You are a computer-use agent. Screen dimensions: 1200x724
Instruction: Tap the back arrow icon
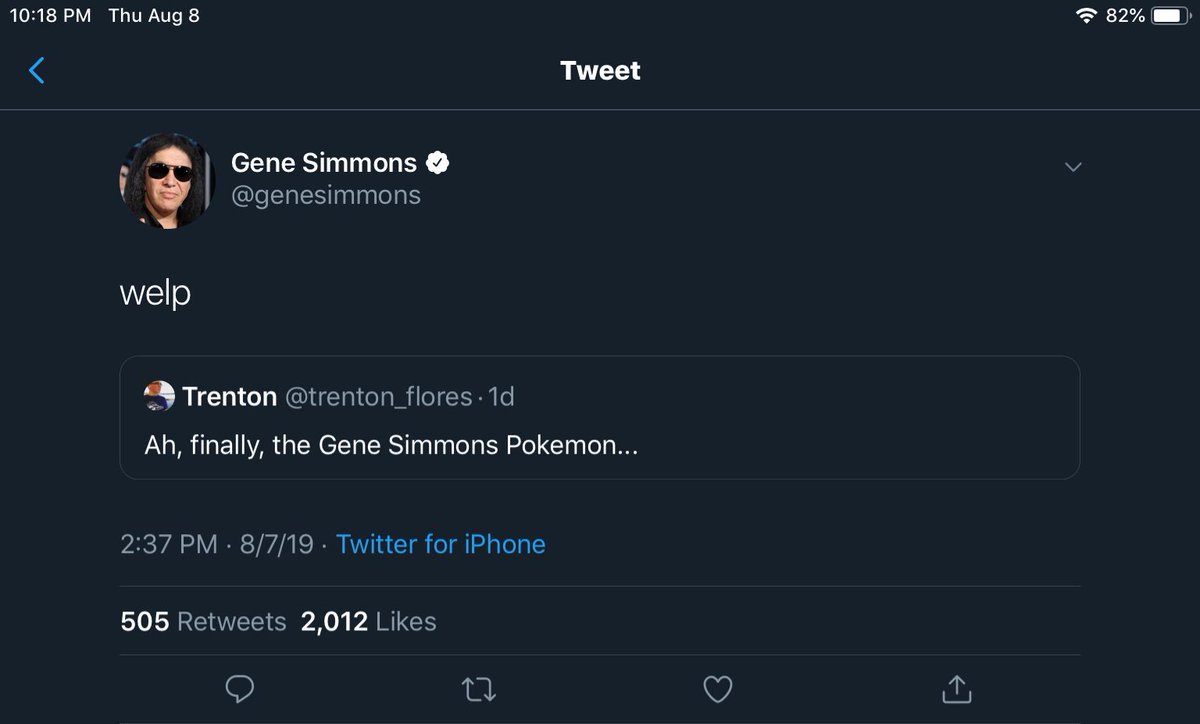click(37, 70)
